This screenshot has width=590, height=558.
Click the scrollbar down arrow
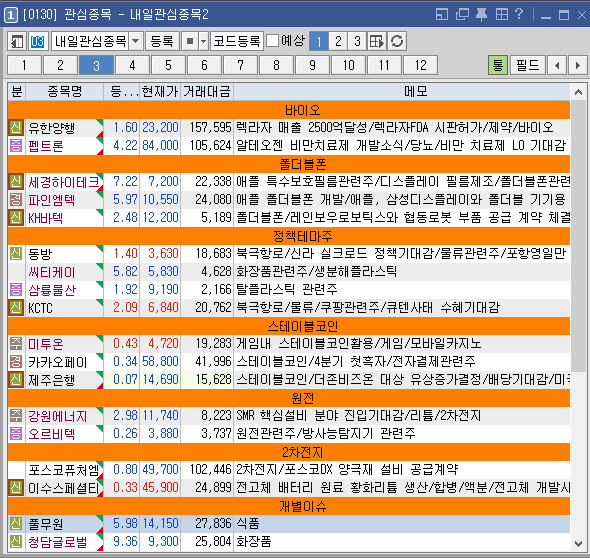pos(579,543)
